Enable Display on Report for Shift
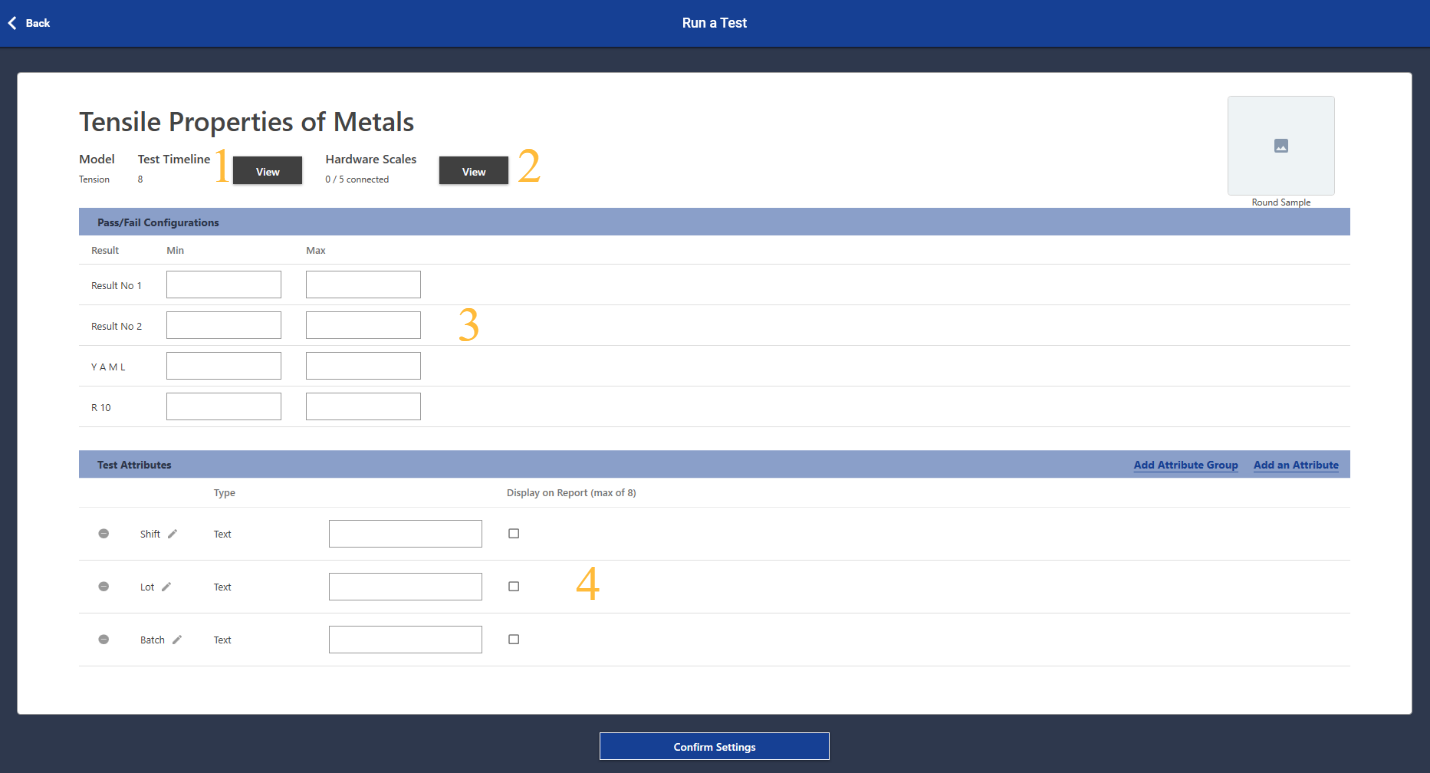 tap(514, 534)
